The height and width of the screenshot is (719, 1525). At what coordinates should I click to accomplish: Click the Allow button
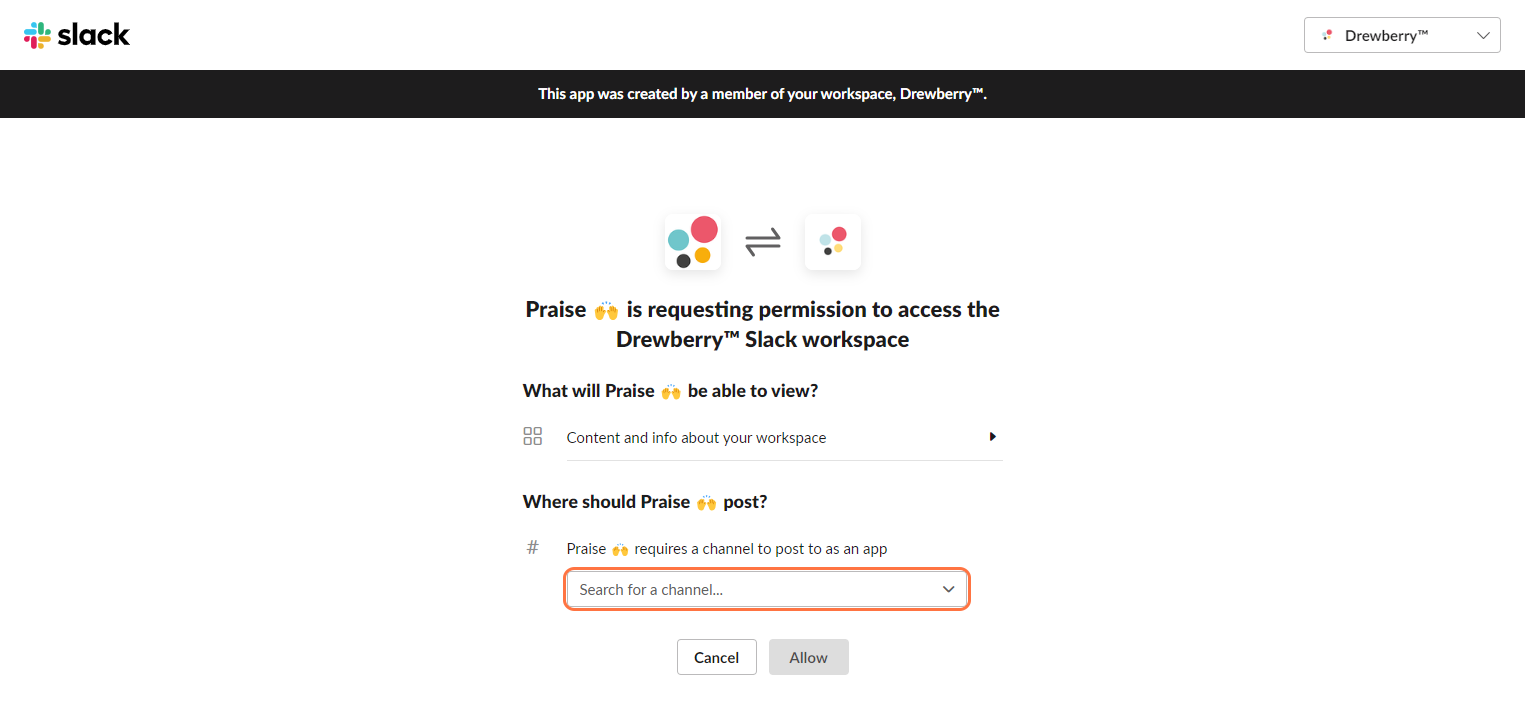(809, 657)
